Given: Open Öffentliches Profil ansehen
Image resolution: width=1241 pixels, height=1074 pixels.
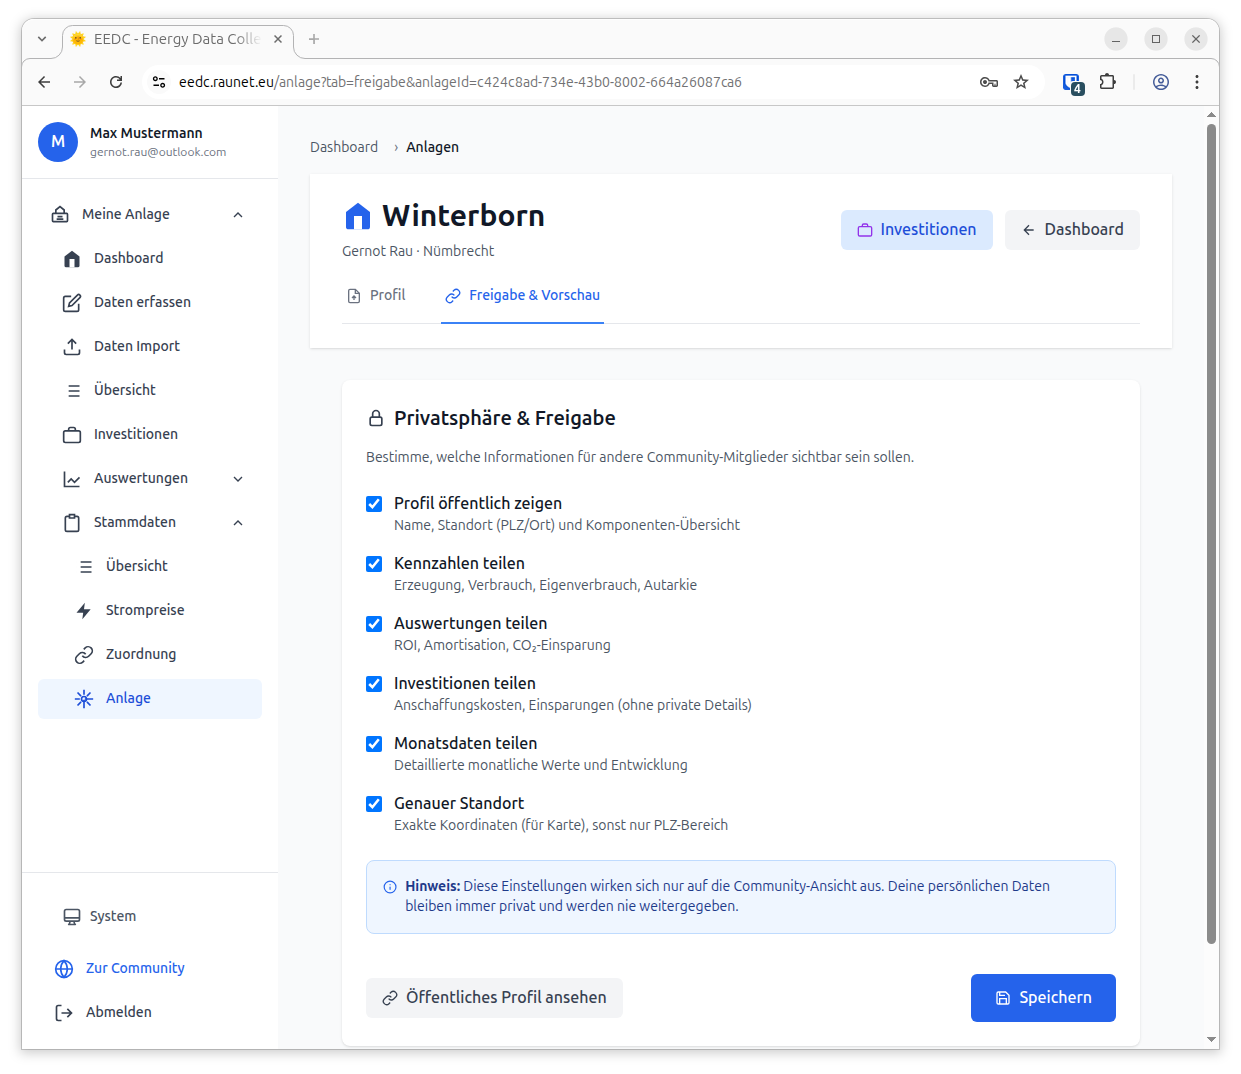Looking at the screenshot, I should click(494, 998).
